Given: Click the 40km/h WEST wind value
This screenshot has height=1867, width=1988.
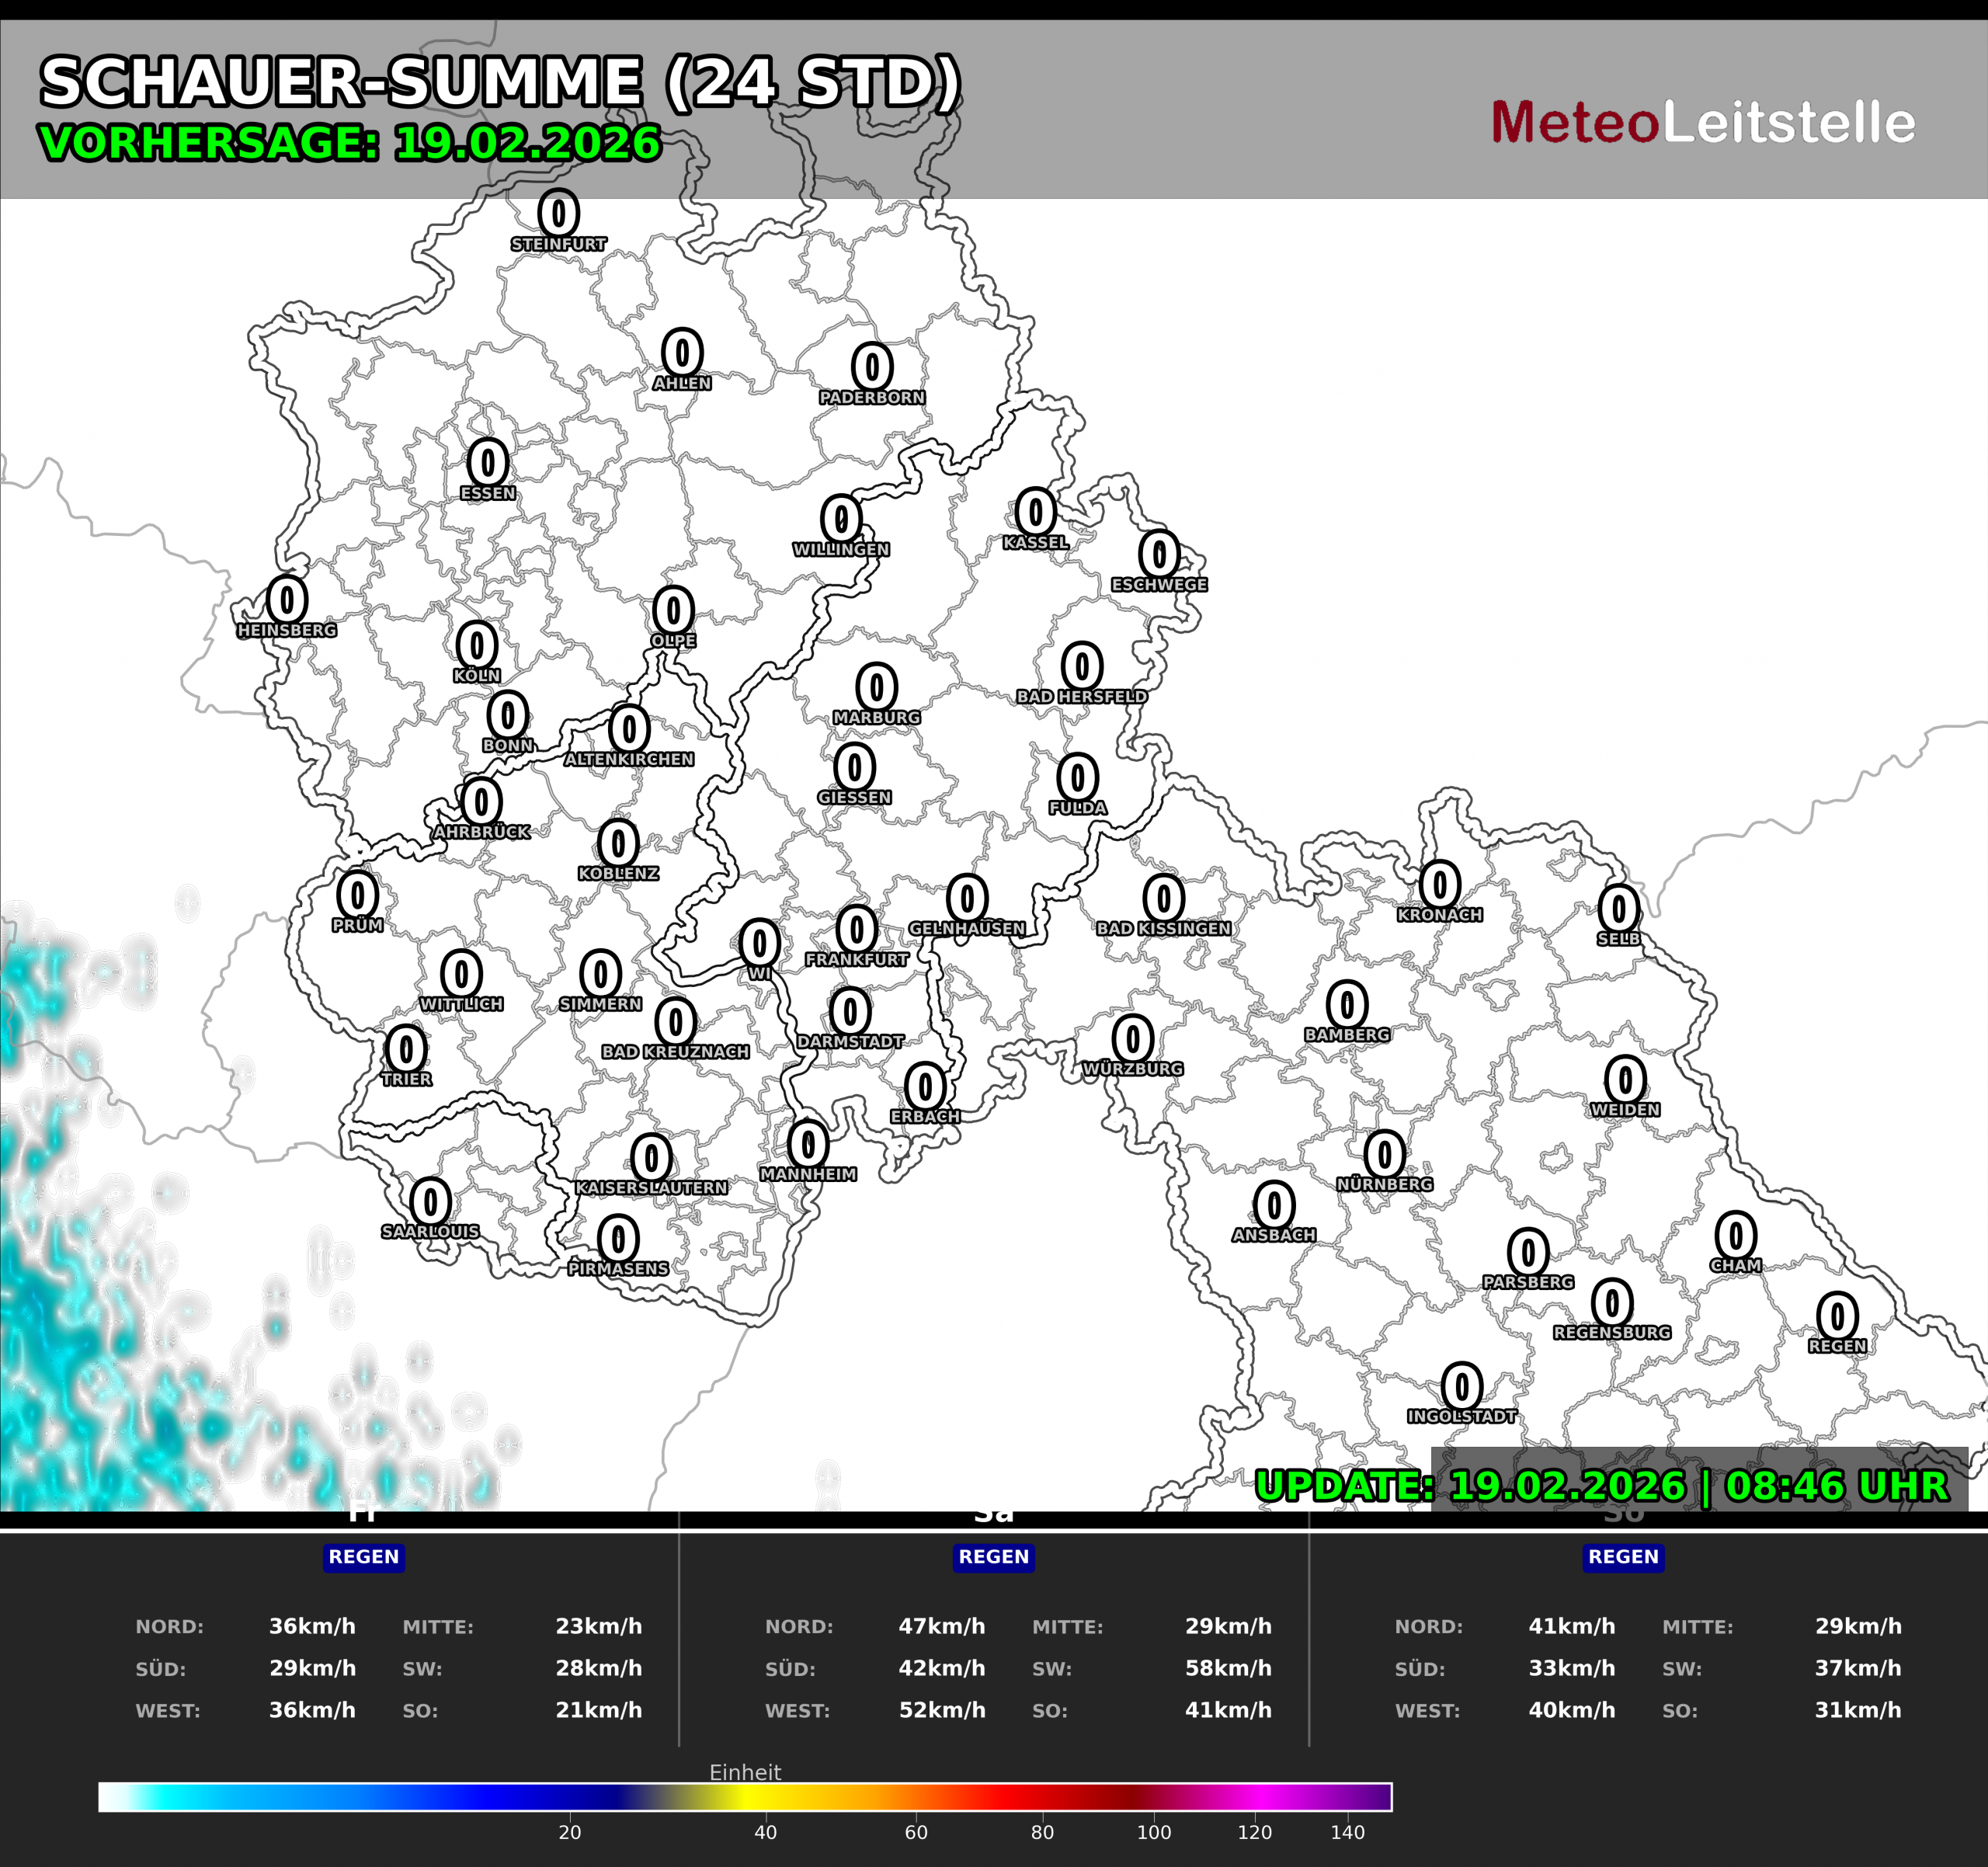Looking at the screenshot, I should click(1572, 1710).
